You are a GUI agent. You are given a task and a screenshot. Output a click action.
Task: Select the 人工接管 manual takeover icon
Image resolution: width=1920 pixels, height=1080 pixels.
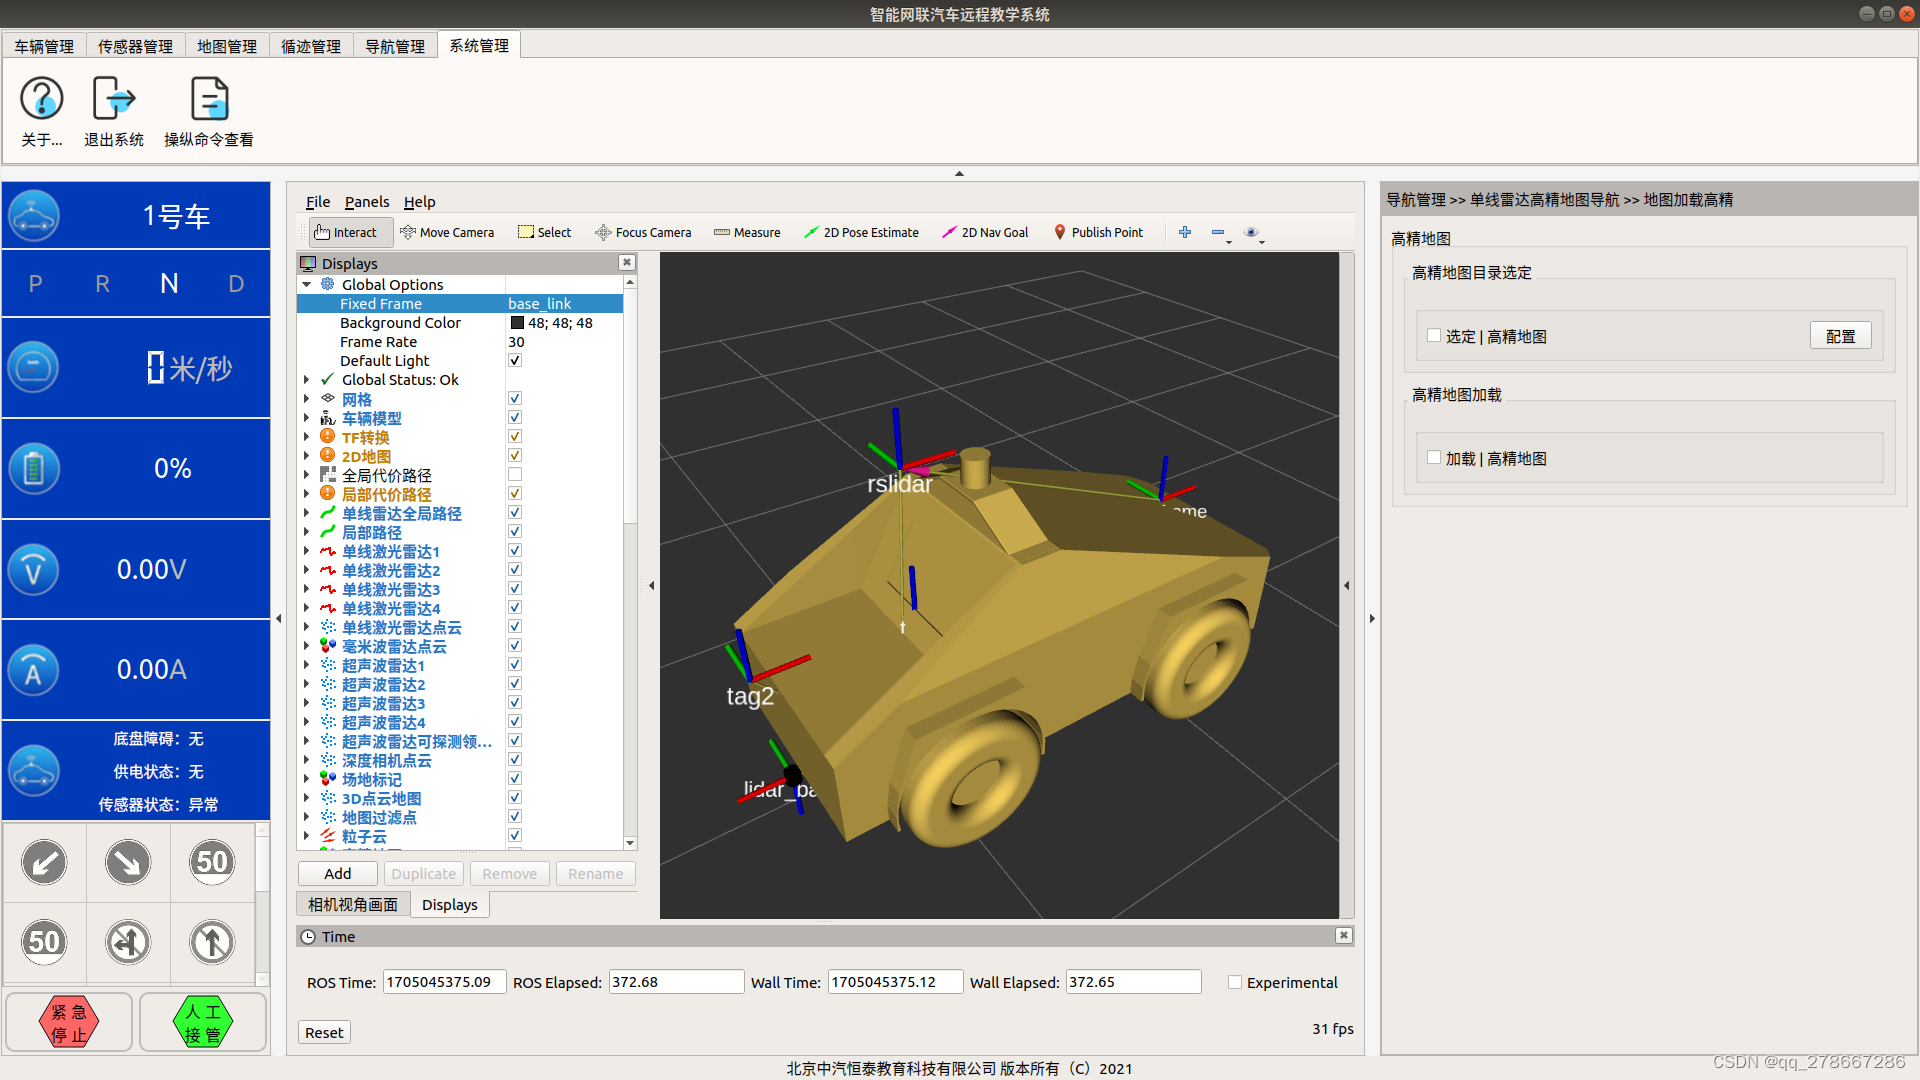click(x=203, y=1022)
